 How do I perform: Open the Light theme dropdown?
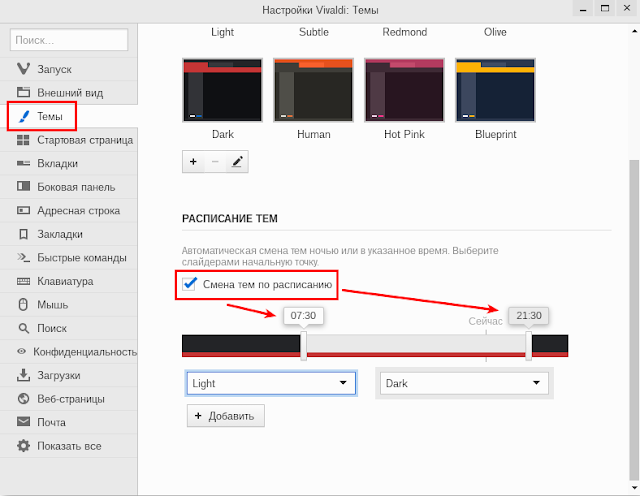coord(271,383)
